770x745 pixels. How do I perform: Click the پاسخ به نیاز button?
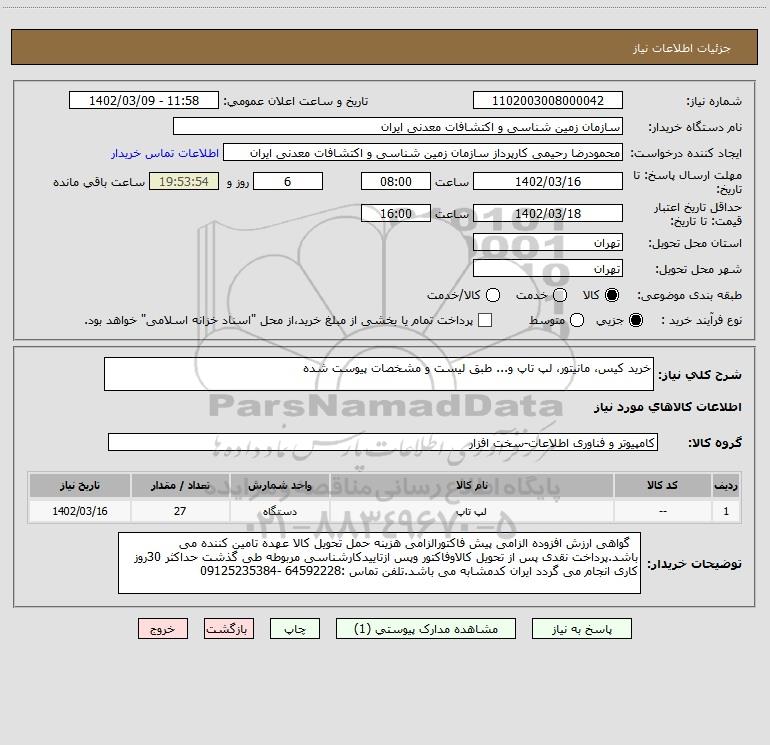[581, 629]
